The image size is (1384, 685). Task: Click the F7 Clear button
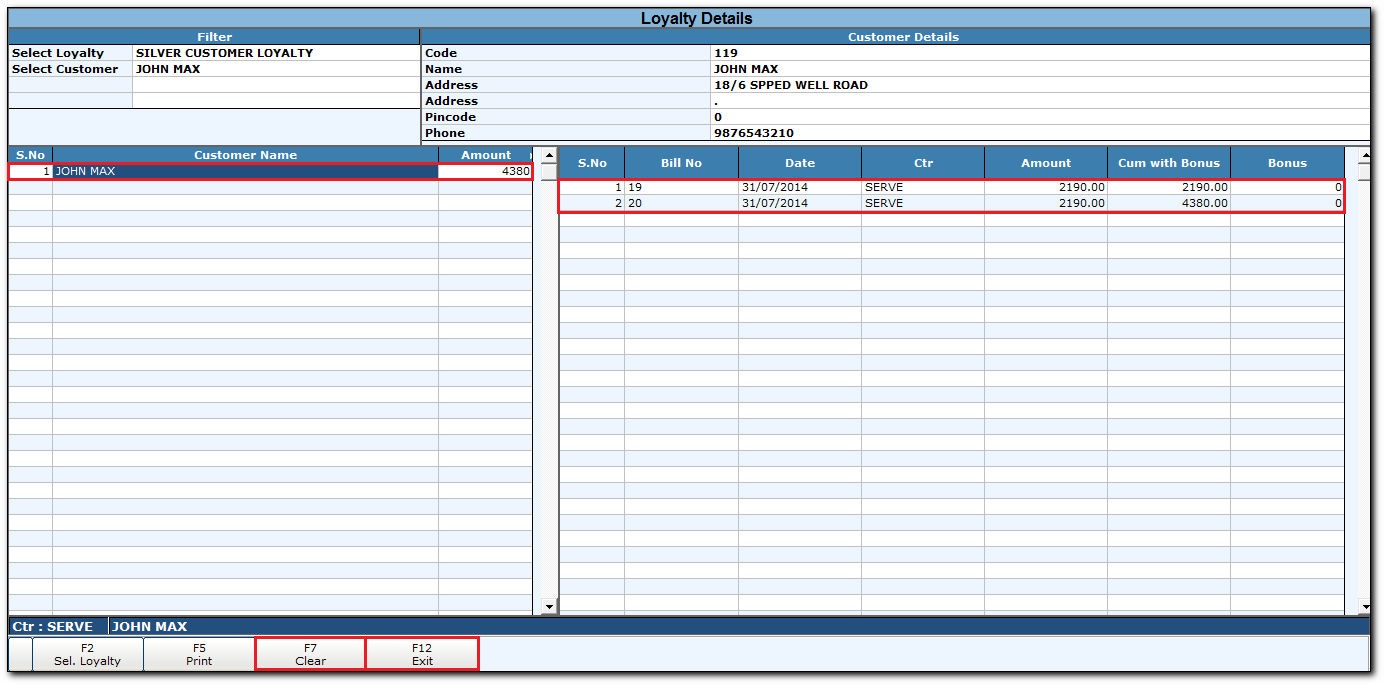tap(311, 654)
